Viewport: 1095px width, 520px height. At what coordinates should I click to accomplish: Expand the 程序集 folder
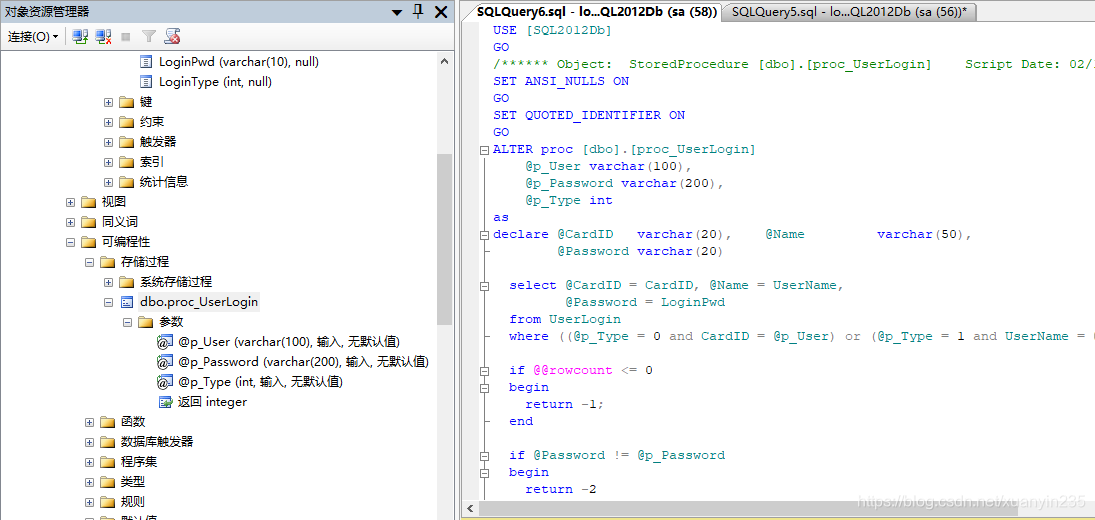coord(89,462)
